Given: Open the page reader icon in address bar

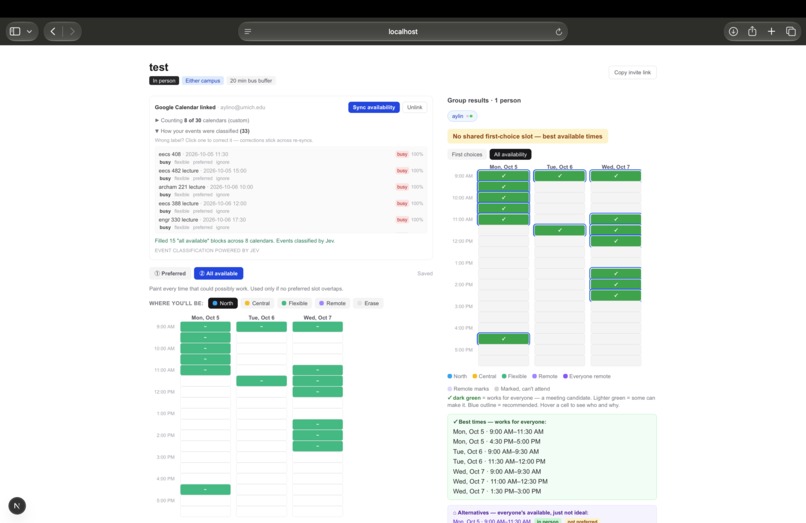Looking at the screenshot, I should click(x=248, y=31).
